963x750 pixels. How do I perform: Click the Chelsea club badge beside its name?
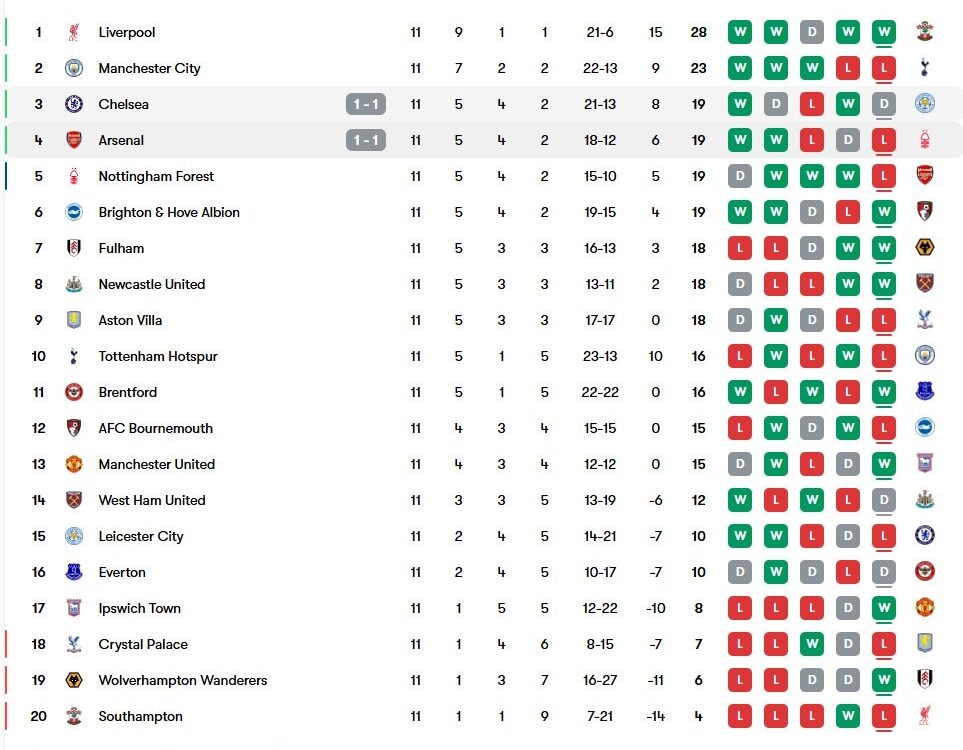coord(74,104)
